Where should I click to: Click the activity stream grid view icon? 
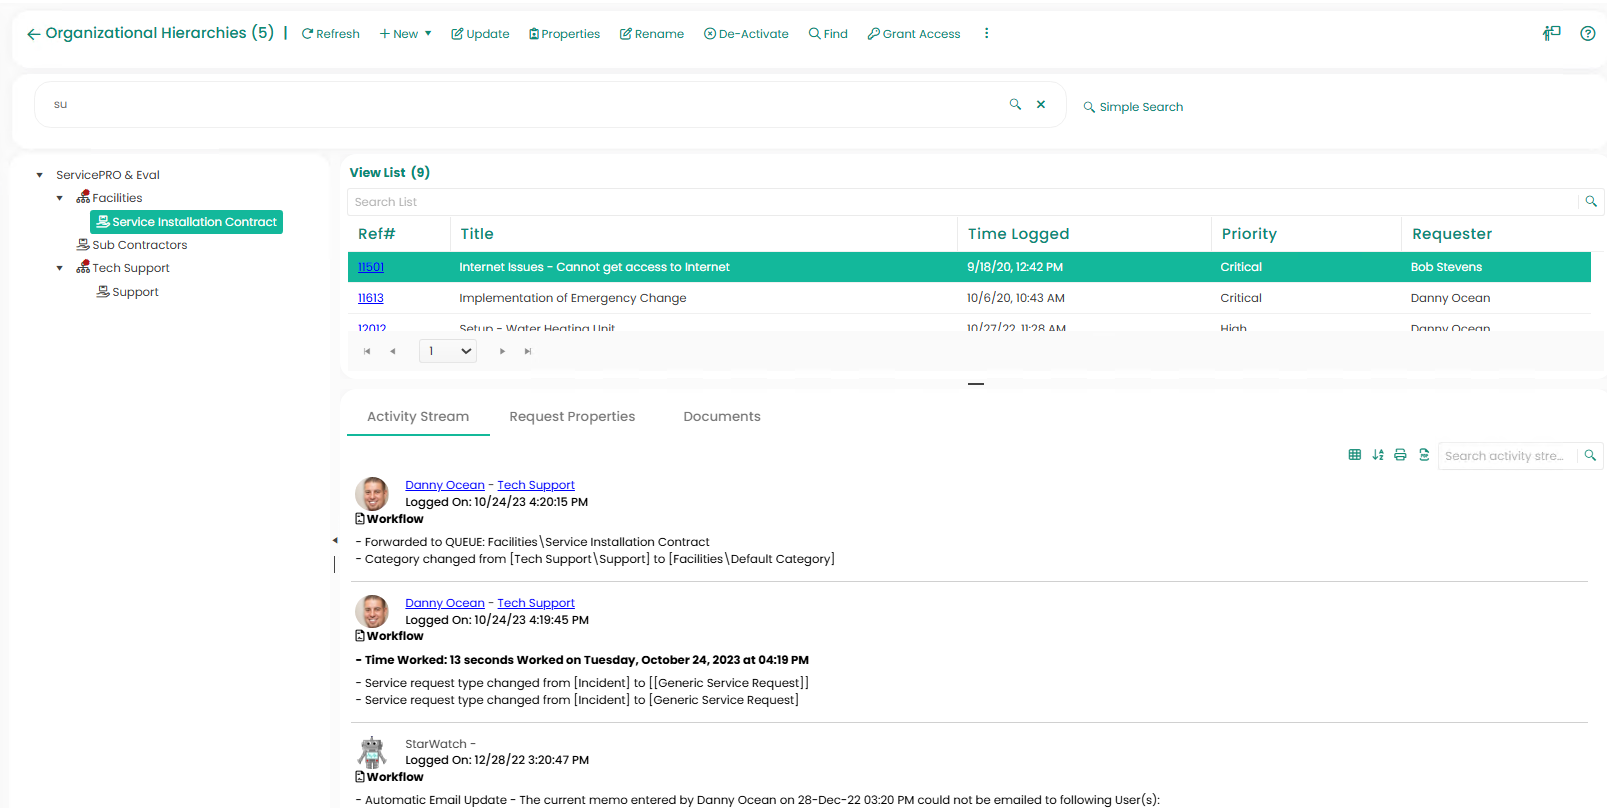pyautogui.click(x=1354, y=455)
